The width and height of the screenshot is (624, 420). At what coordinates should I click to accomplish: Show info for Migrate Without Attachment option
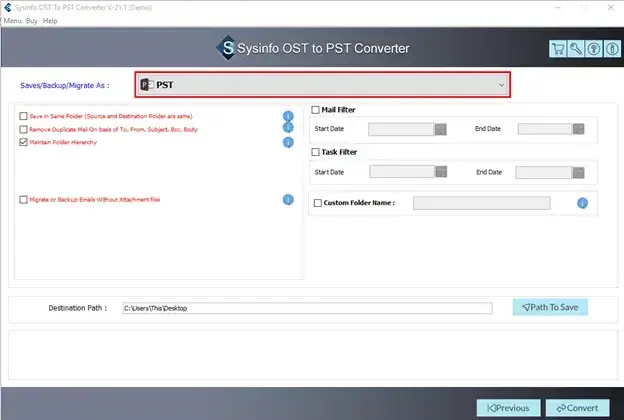point(288,199)
